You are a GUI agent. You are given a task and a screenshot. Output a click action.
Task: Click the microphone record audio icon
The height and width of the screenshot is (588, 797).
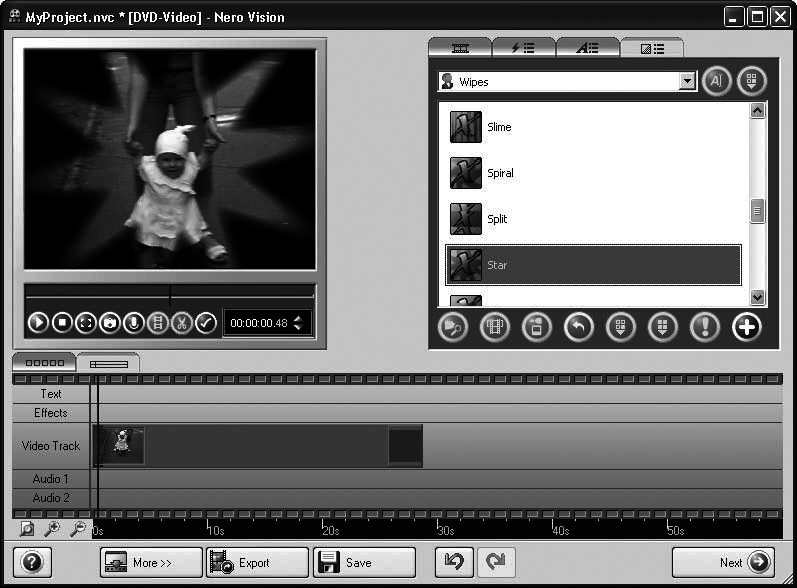point(133,323)
